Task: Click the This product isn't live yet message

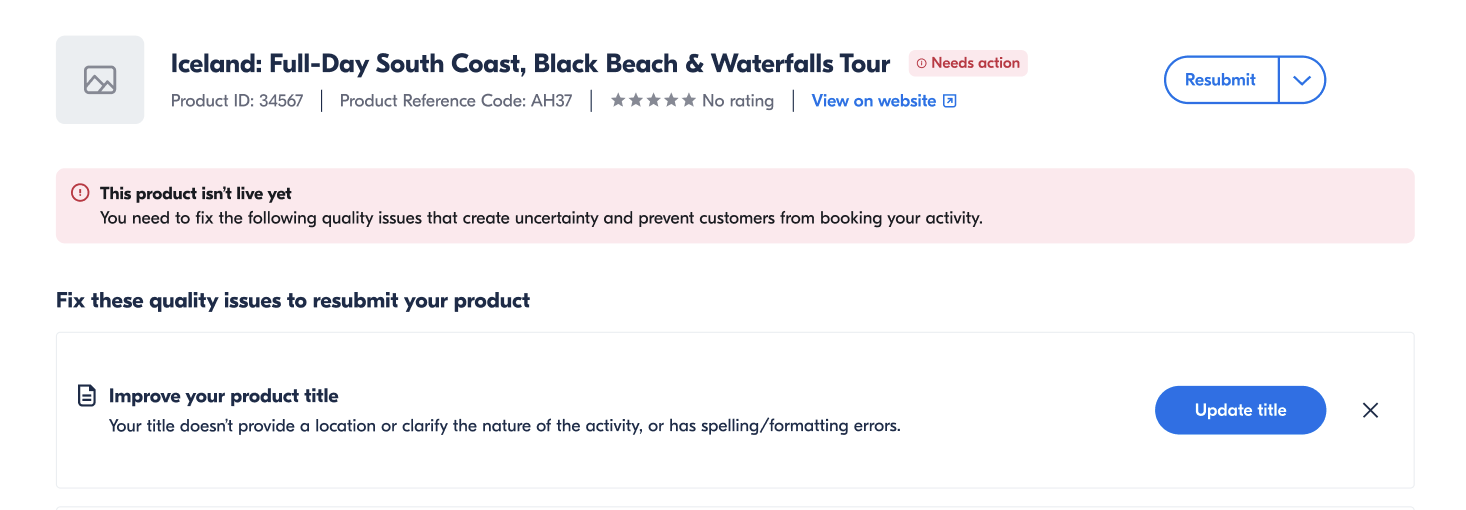Action: 196,194
